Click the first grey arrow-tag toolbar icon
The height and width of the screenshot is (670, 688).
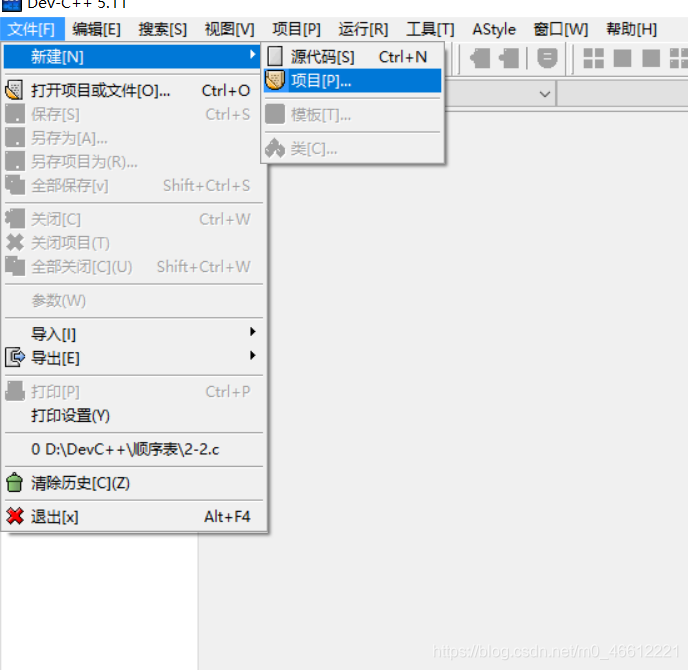(480, 58)
